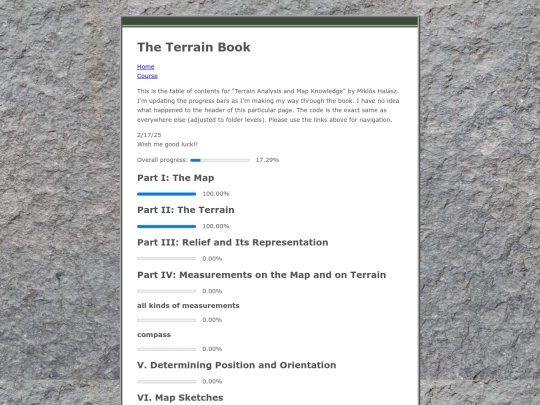Open the Course link
540x405 pixels.
tap(147, 76)
